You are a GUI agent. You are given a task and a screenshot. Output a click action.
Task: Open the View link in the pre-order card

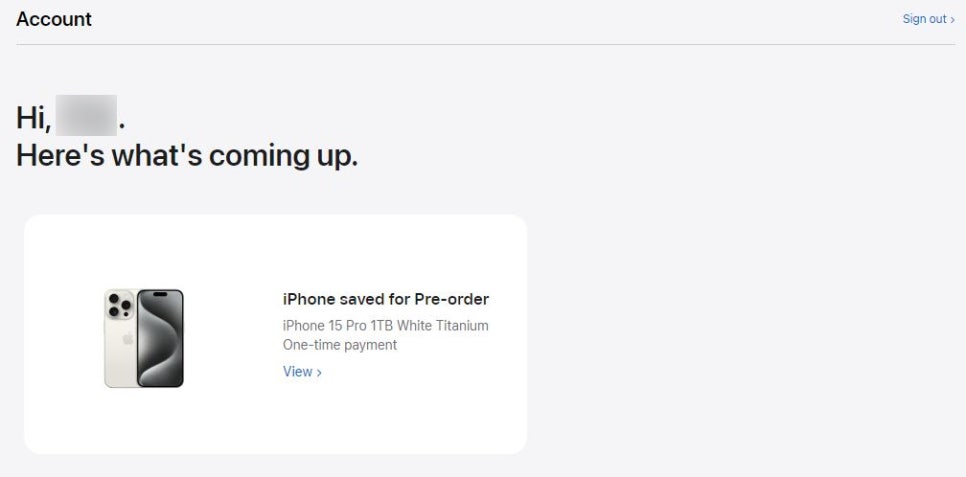coord(302,372)
